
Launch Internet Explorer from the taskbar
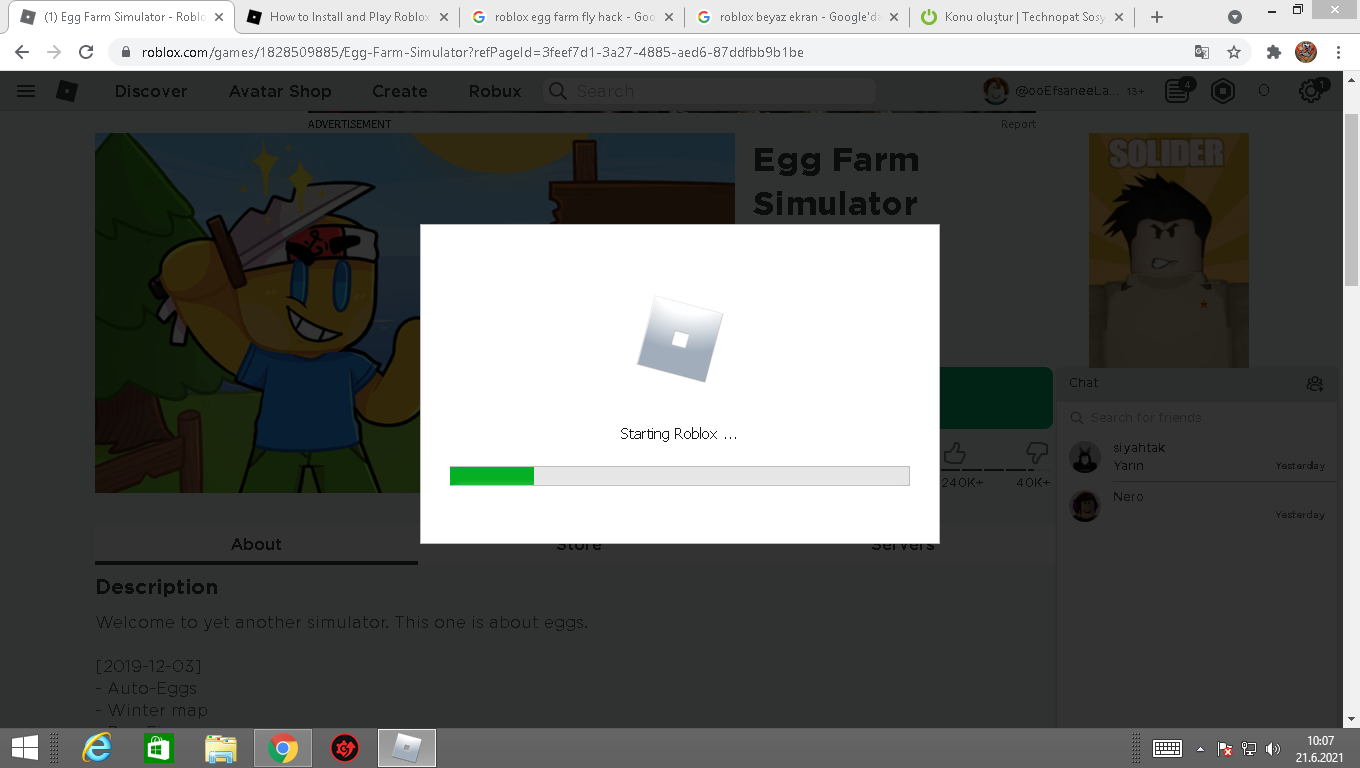(x=97, y=748)
